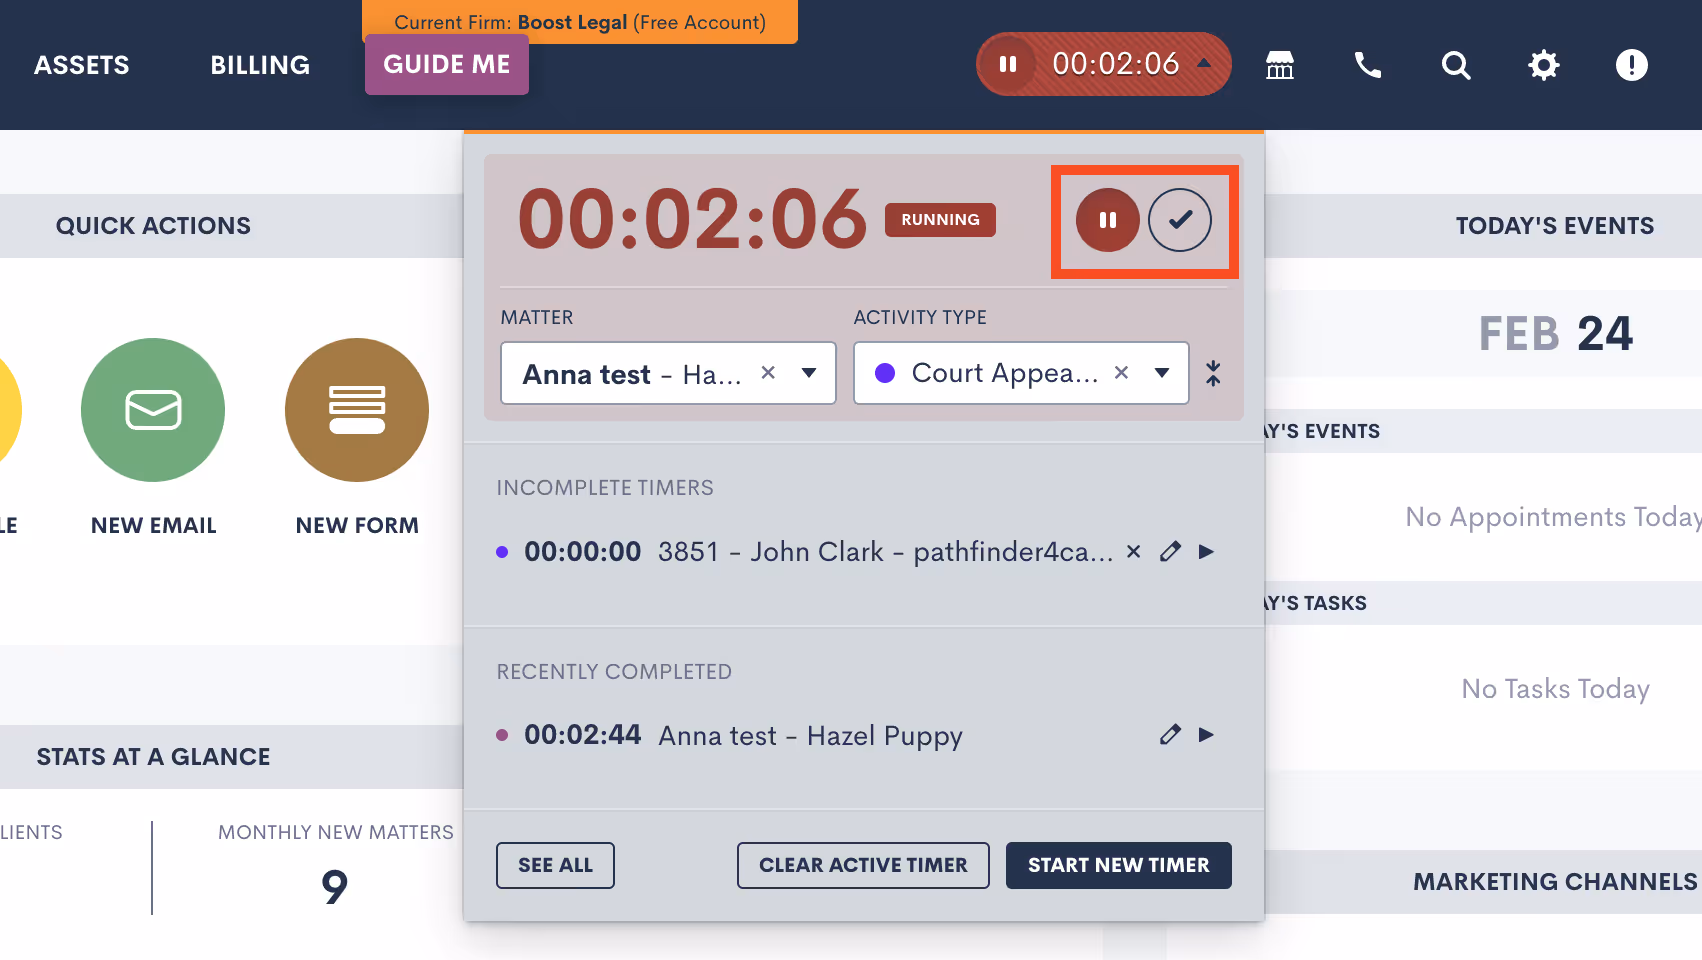Viewport: 1702px width, 960px height.
Task: Click the large 00:02:06 timer display
Action: point(692,219)
